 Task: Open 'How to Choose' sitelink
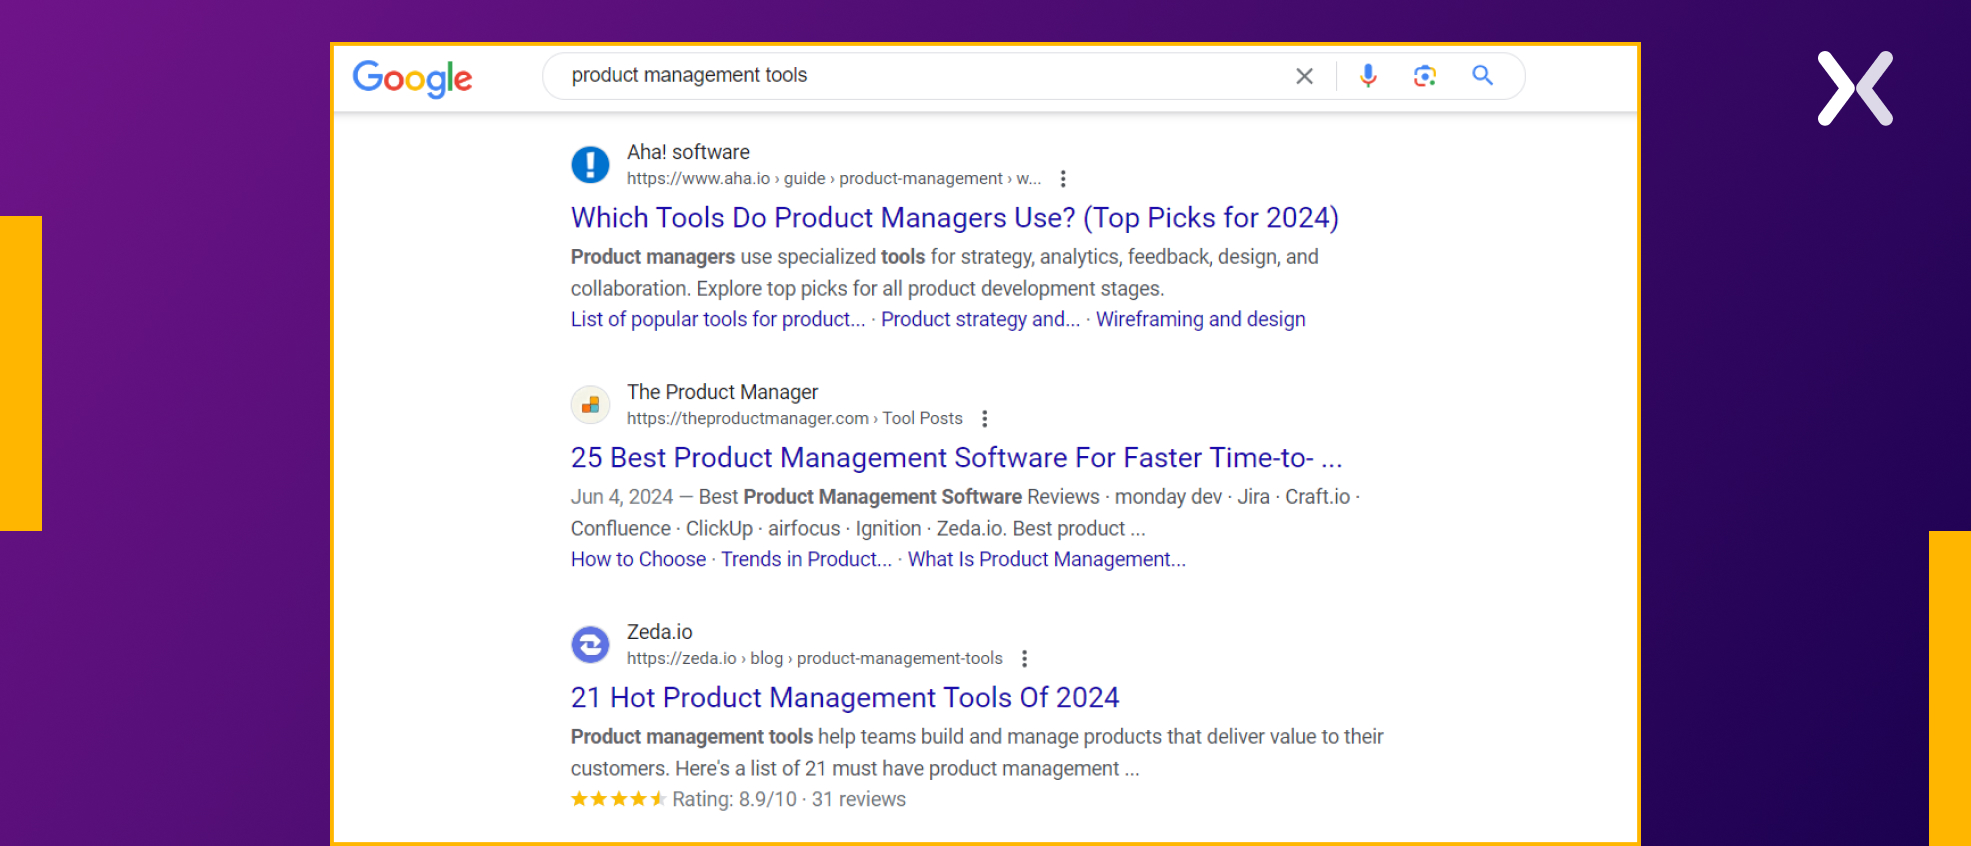click(x=638, y=559)
